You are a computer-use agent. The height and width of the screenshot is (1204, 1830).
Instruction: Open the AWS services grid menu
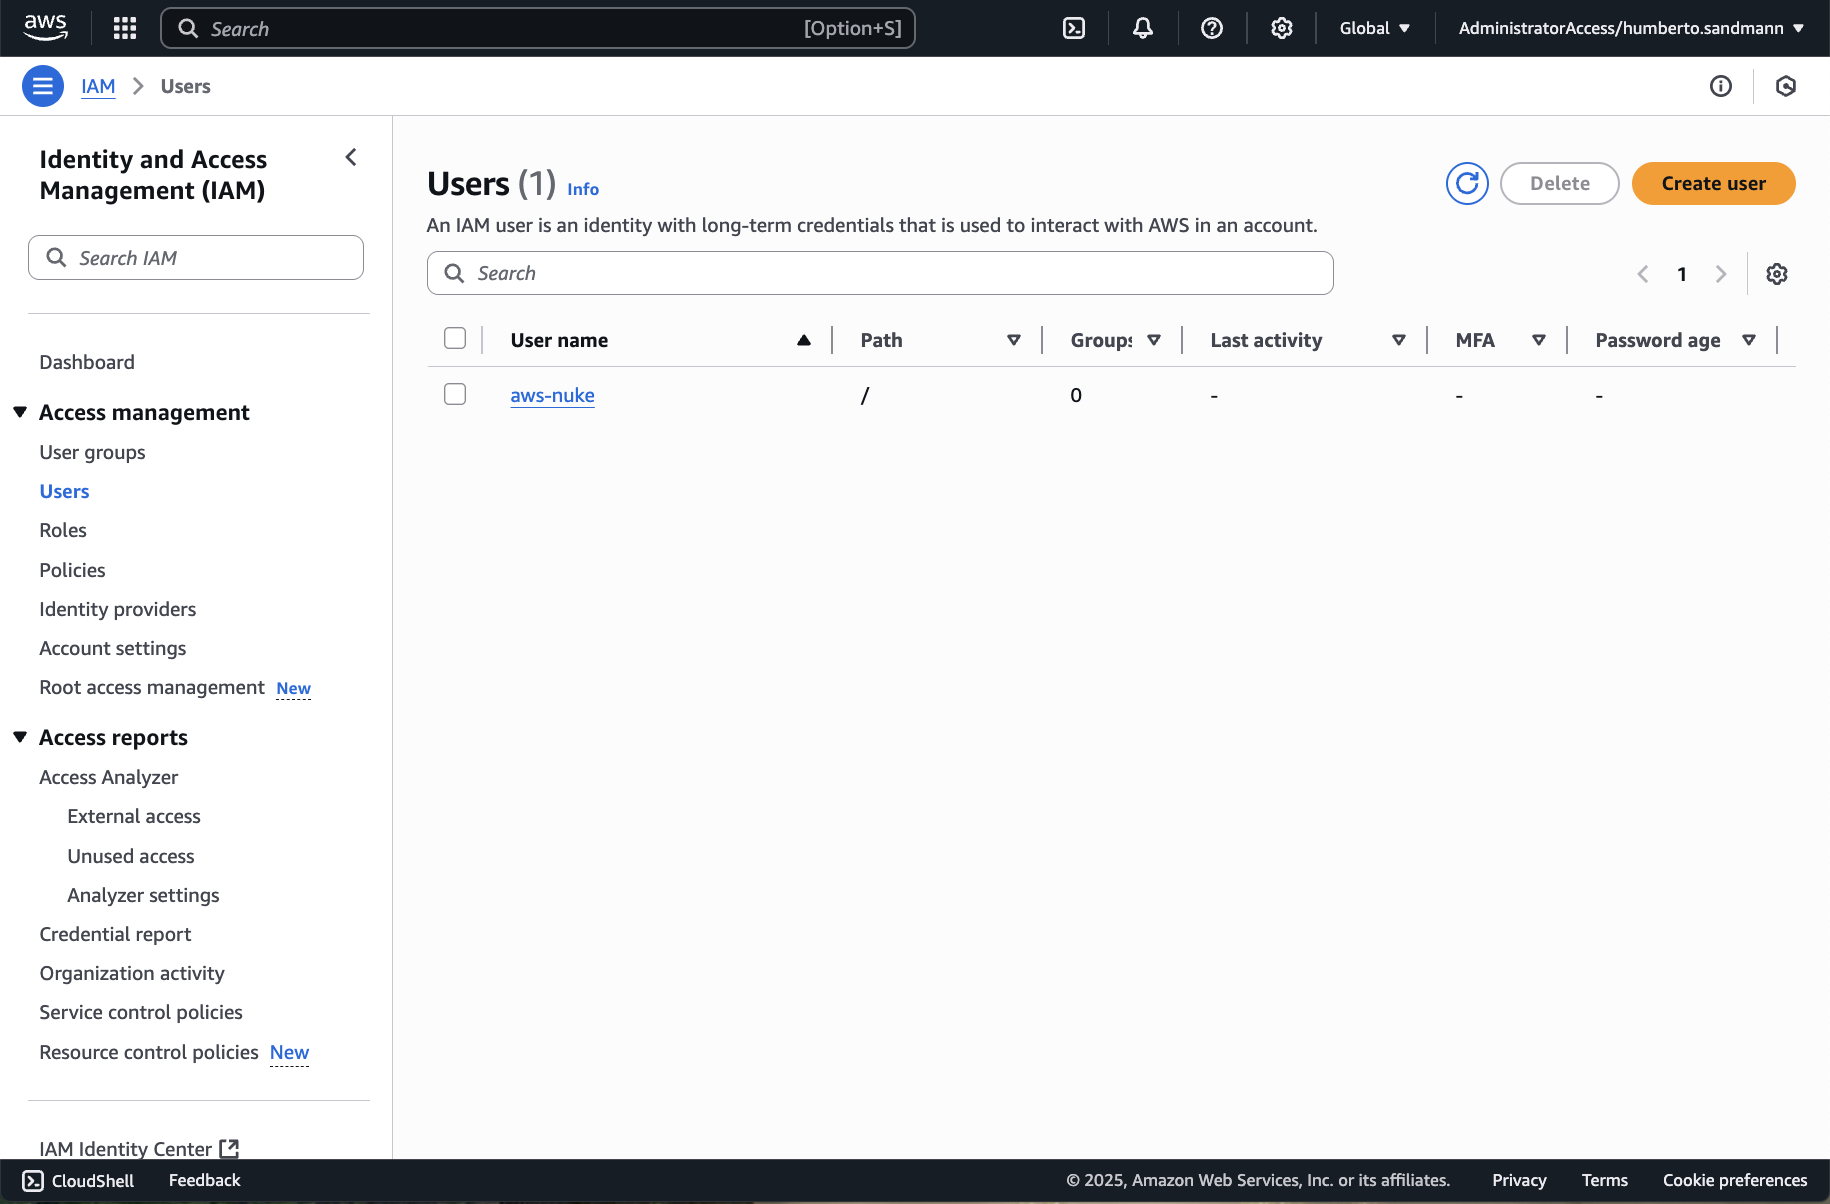(x=125, y=28)
